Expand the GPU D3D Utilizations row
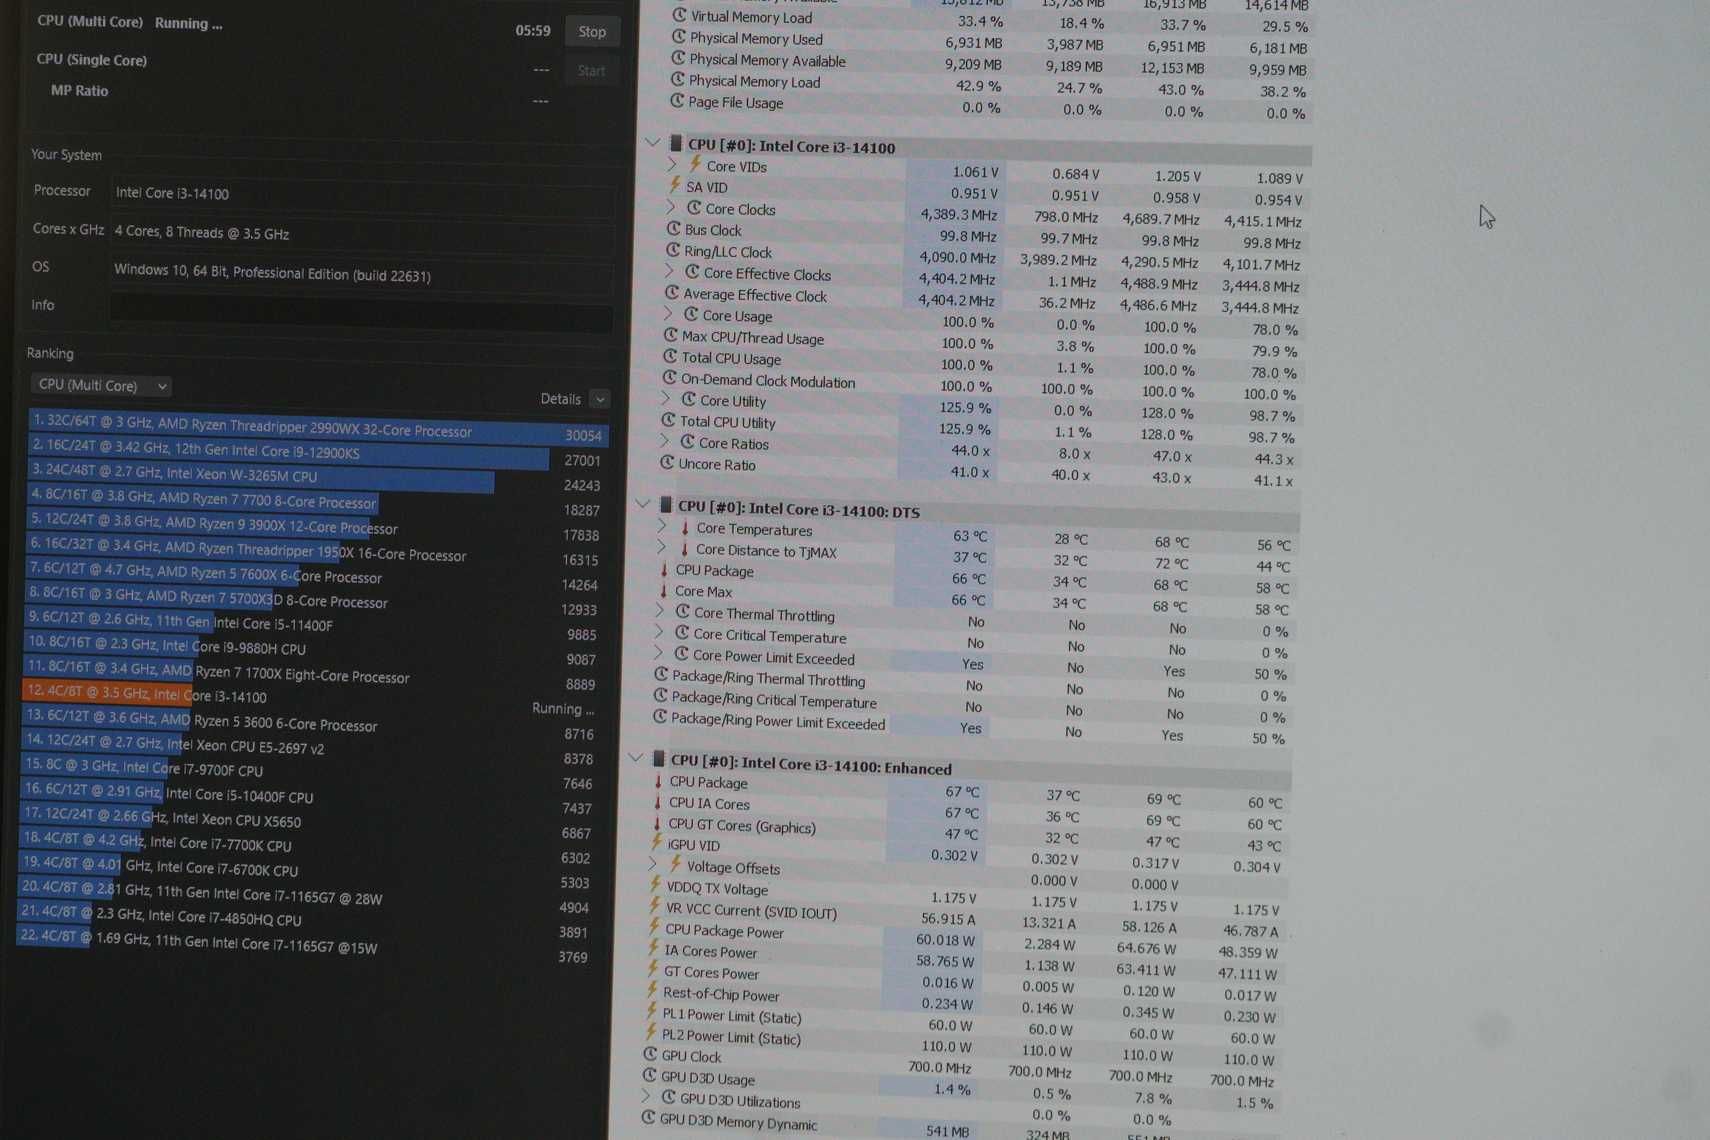 tap(647, 1097)
